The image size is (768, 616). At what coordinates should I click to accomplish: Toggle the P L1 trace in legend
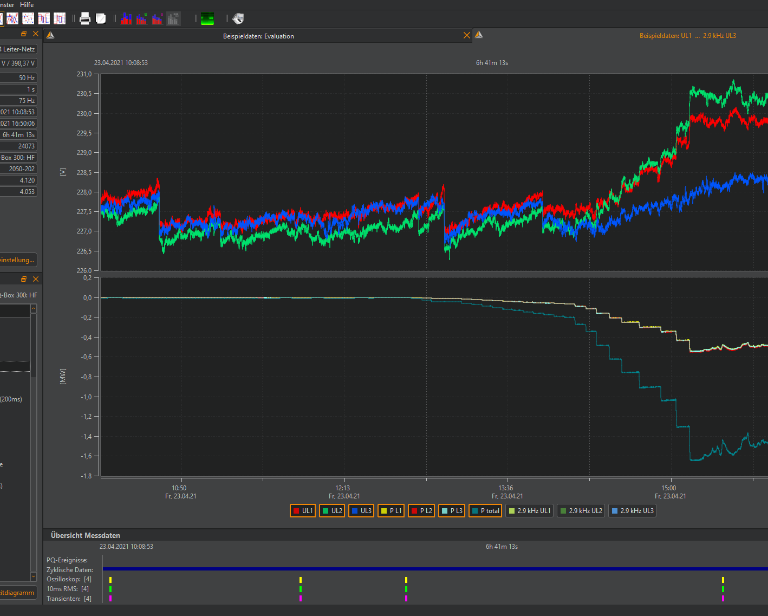[391, 511]
